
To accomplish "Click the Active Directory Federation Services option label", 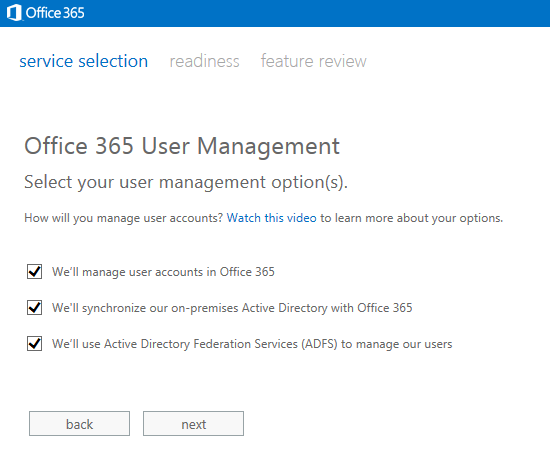I will (252, 344).
